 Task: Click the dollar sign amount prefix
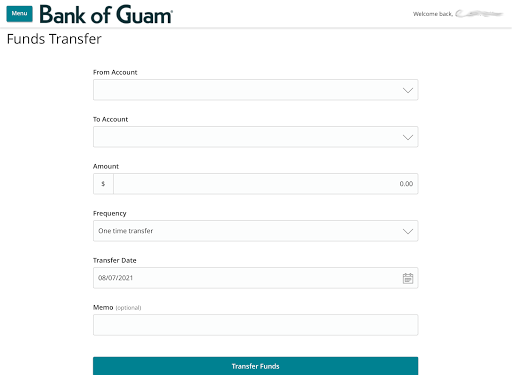pos(103,184)
